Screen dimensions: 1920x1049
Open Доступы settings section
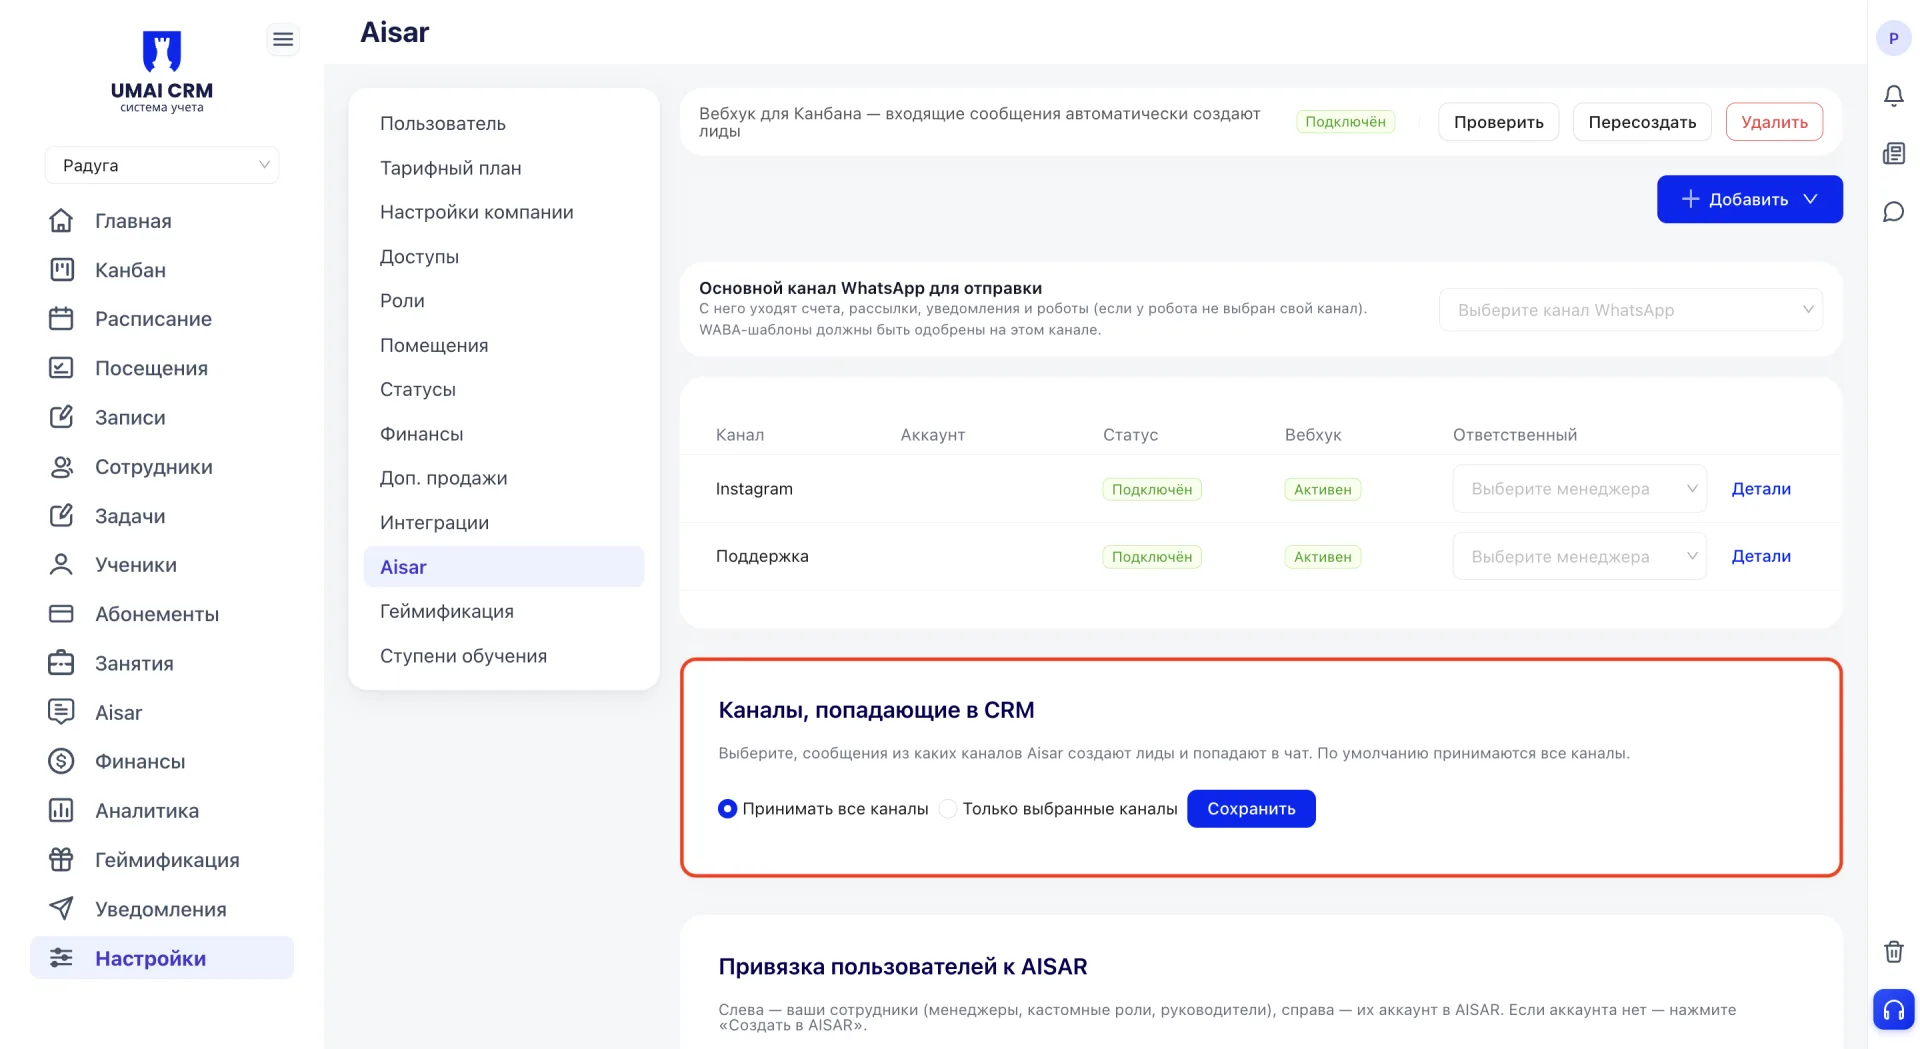point(504,256)
